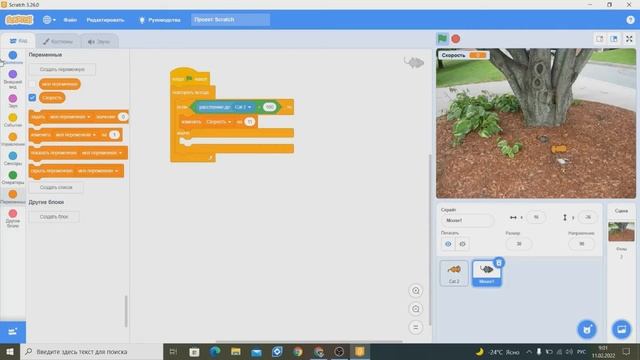Untick the Скорость variable checkbox
The image size is (640, 360).
coord(32,98)
